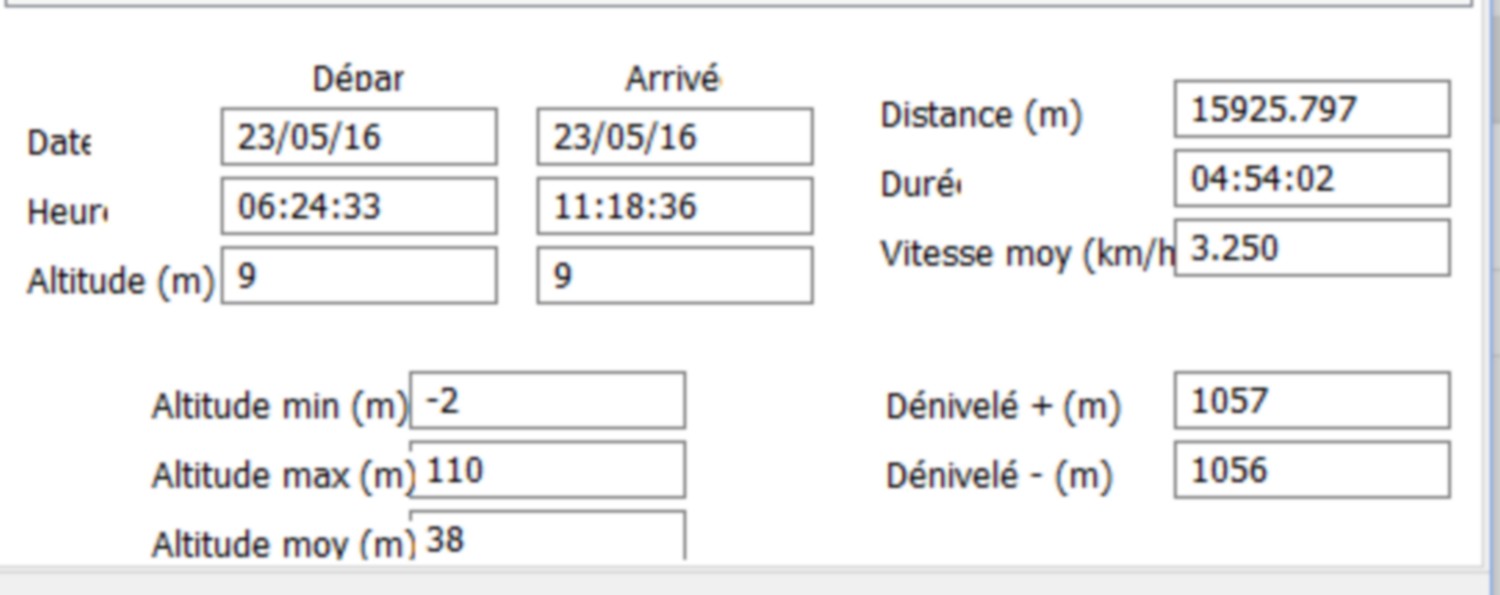
Task: Click the arrival date field 23/05/16
Action: pyautogui.click(x=675, y=137)
